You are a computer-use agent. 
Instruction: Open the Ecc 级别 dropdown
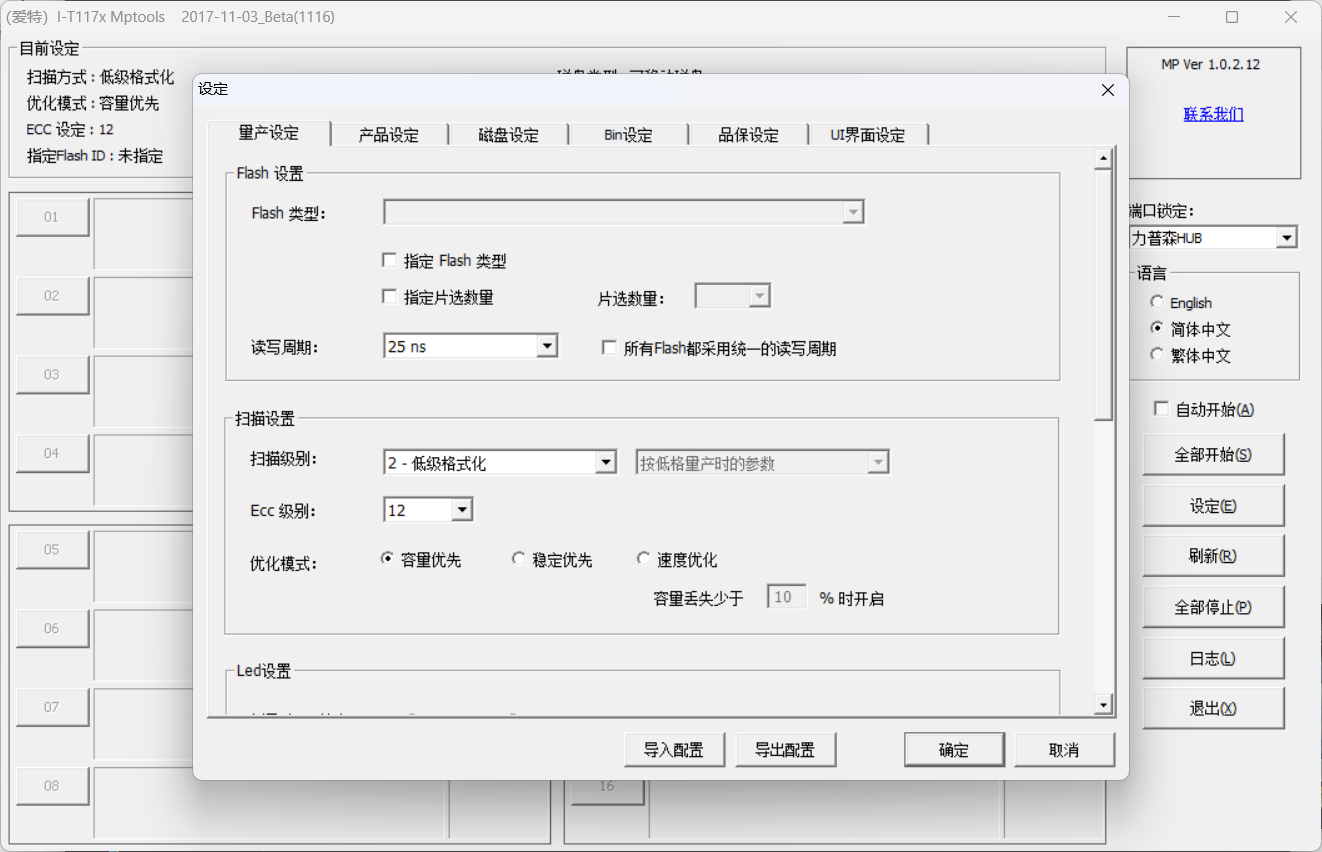[x=461, y=509]
